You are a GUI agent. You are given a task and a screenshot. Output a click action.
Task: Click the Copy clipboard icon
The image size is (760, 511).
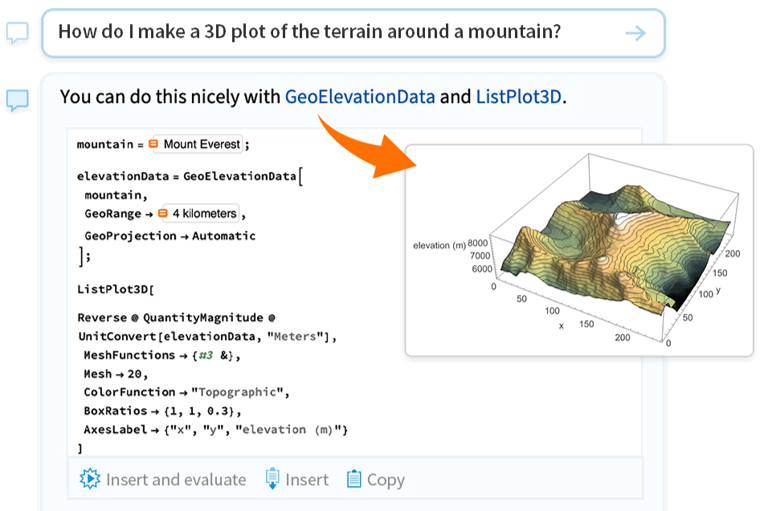354,479
